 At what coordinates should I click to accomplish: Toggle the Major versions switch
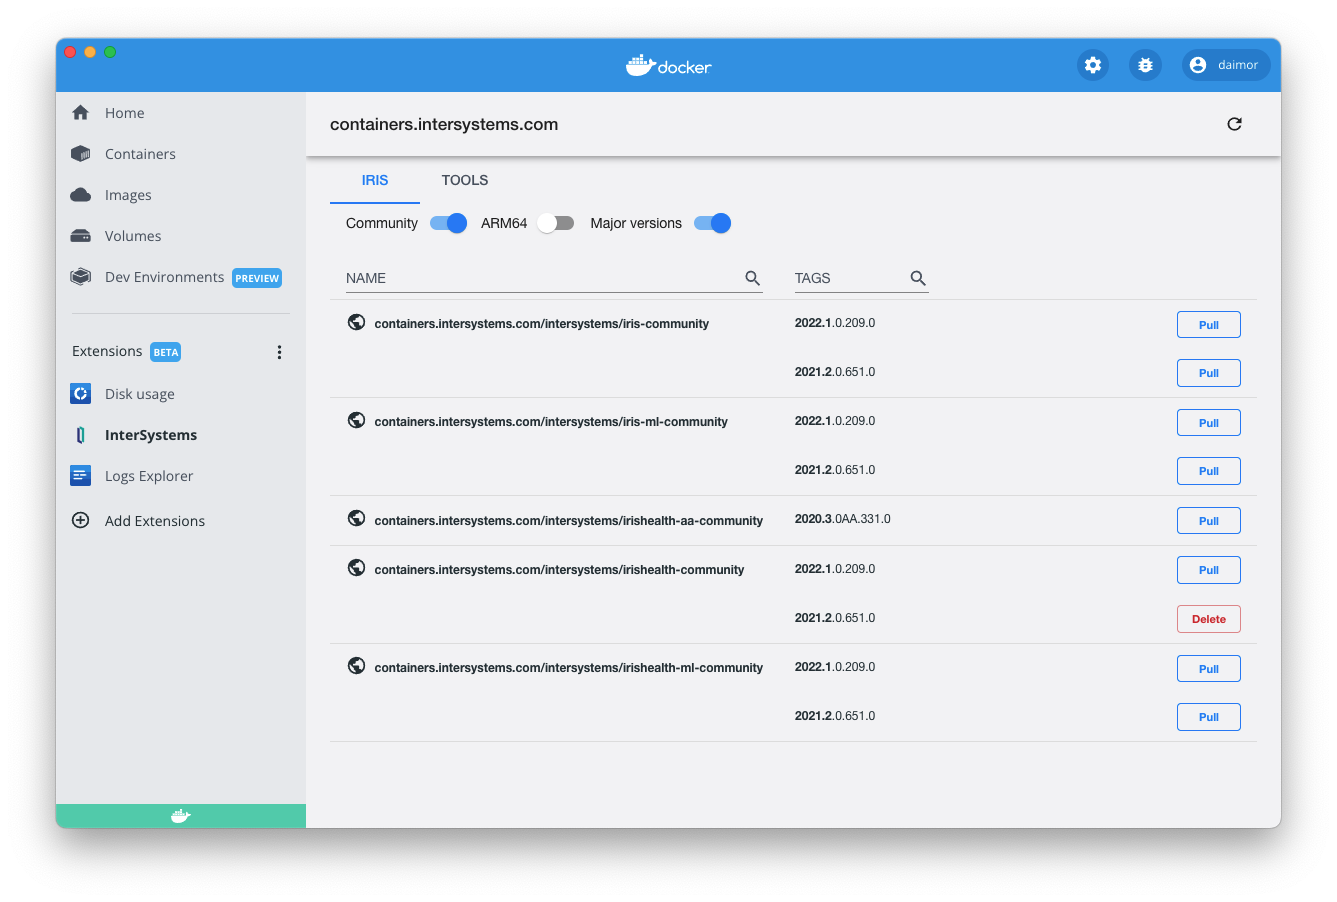pyautogui.click(x=712, y=223)
